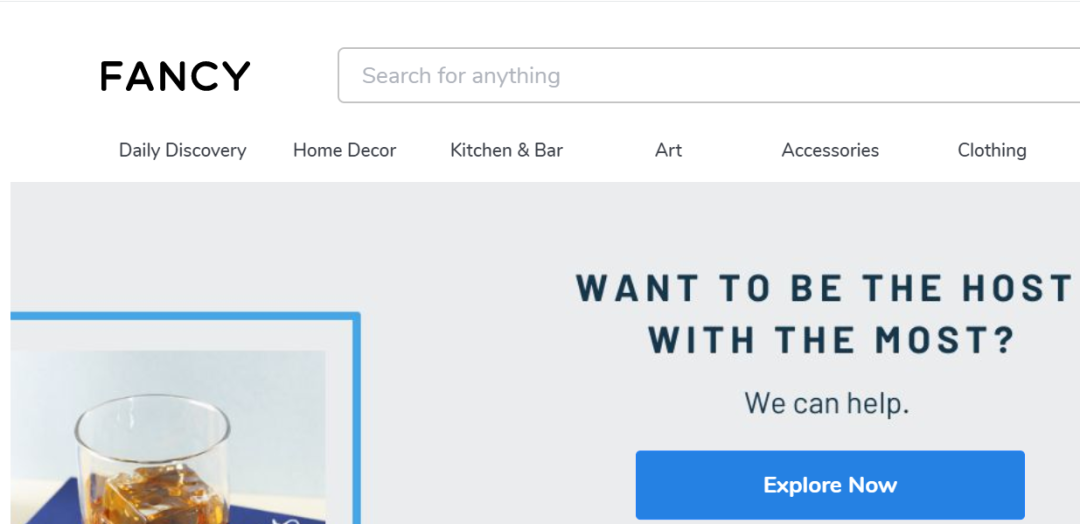Click the whiskey glass photo
Viewport: 1080px width, 524px height.
click(x=168, y=437)
